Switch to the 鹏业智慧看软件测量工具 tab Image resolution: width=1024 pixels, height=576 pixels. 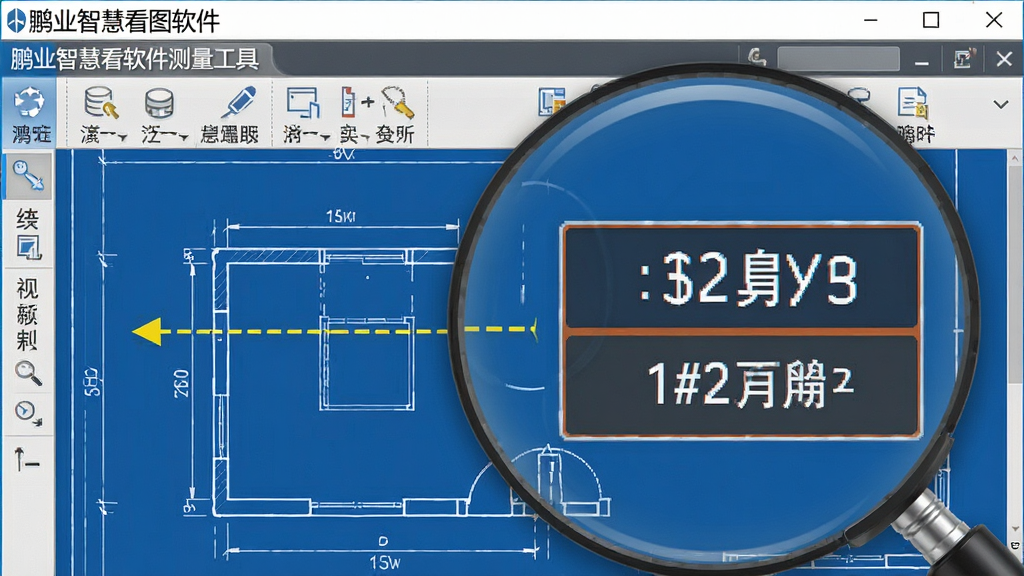tap(135, 59)
